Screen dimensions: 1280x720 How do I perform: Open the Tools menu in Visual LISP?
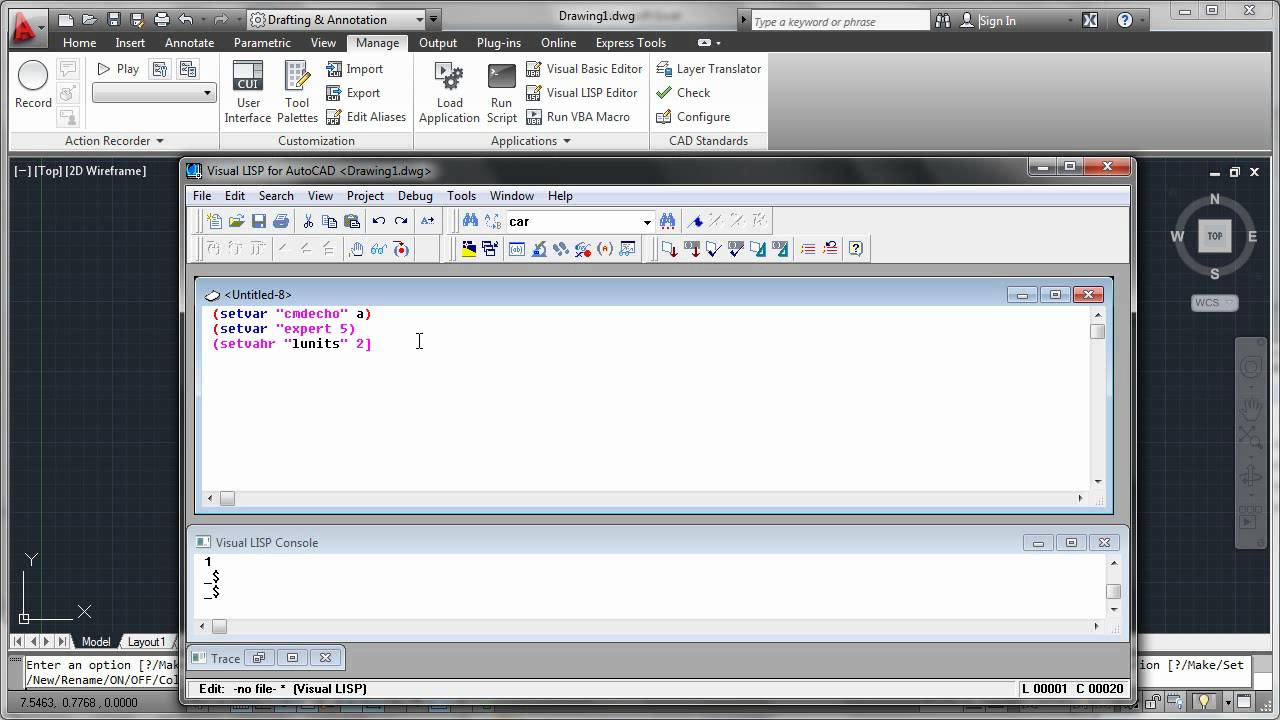pos(461,196)
